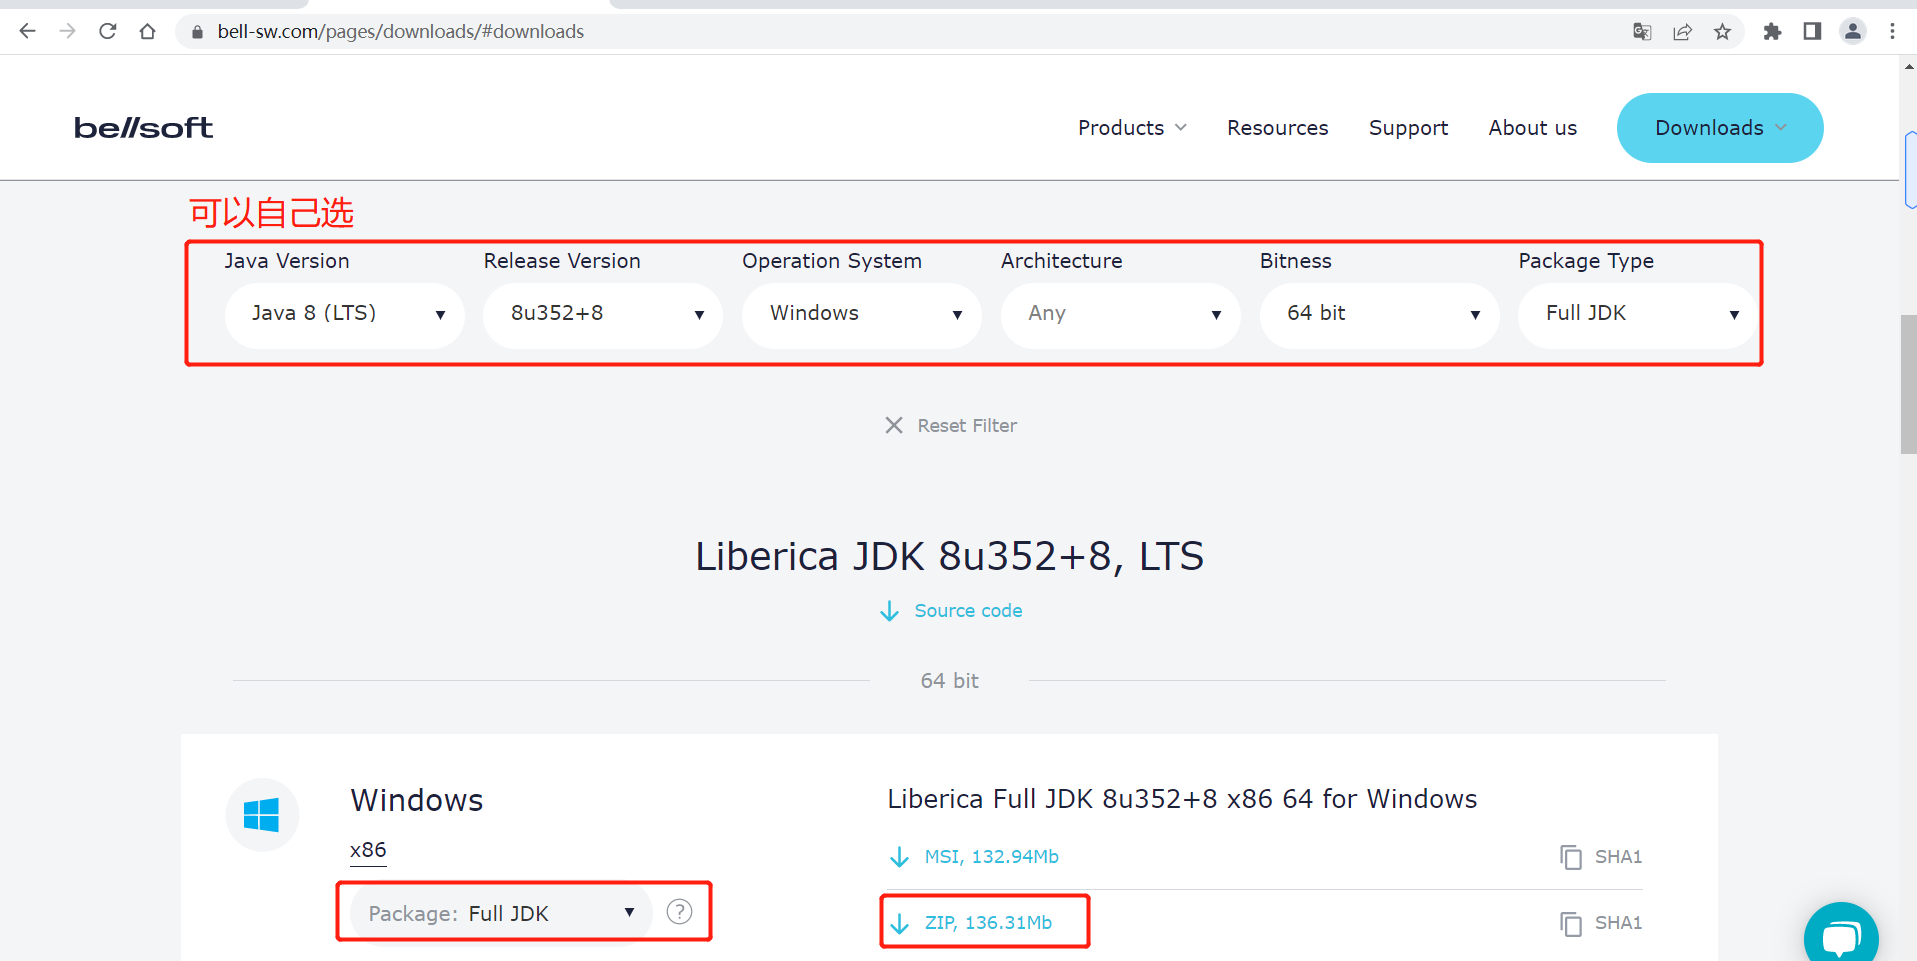
Task: Click the site lock icon in address bar
Action: pos(197,32)
